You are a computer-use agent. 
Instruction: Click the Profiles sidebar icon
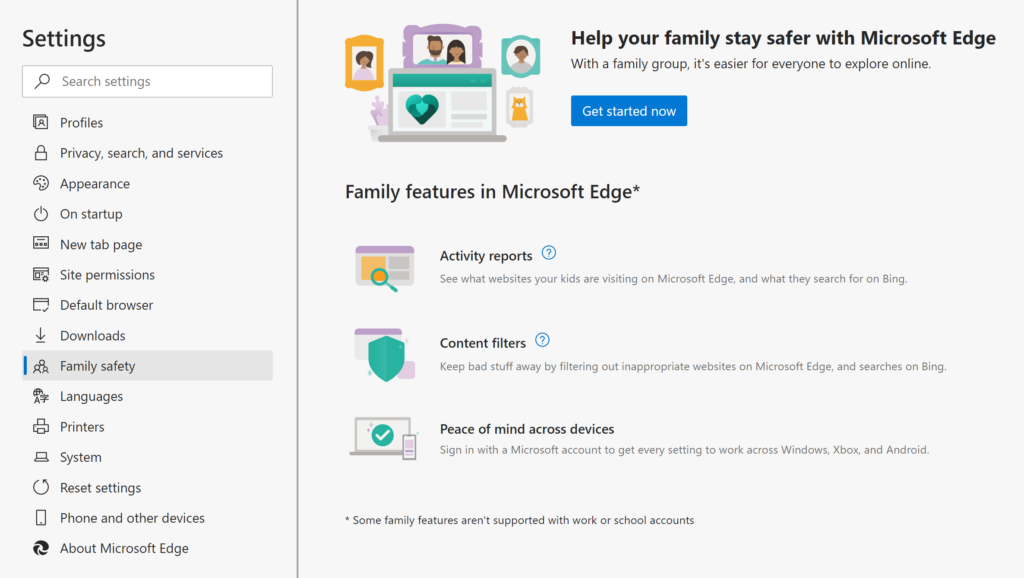click(x=40, y=122)
